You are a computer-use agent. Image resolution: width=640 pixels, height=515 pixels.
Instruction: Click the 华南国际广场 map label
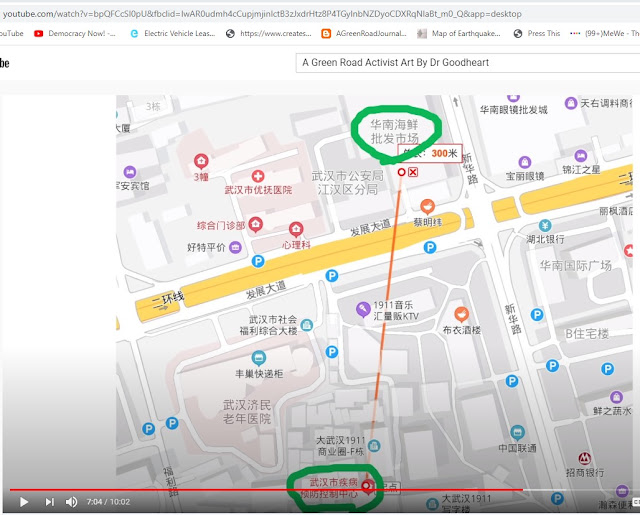click(x=576, y=266)
